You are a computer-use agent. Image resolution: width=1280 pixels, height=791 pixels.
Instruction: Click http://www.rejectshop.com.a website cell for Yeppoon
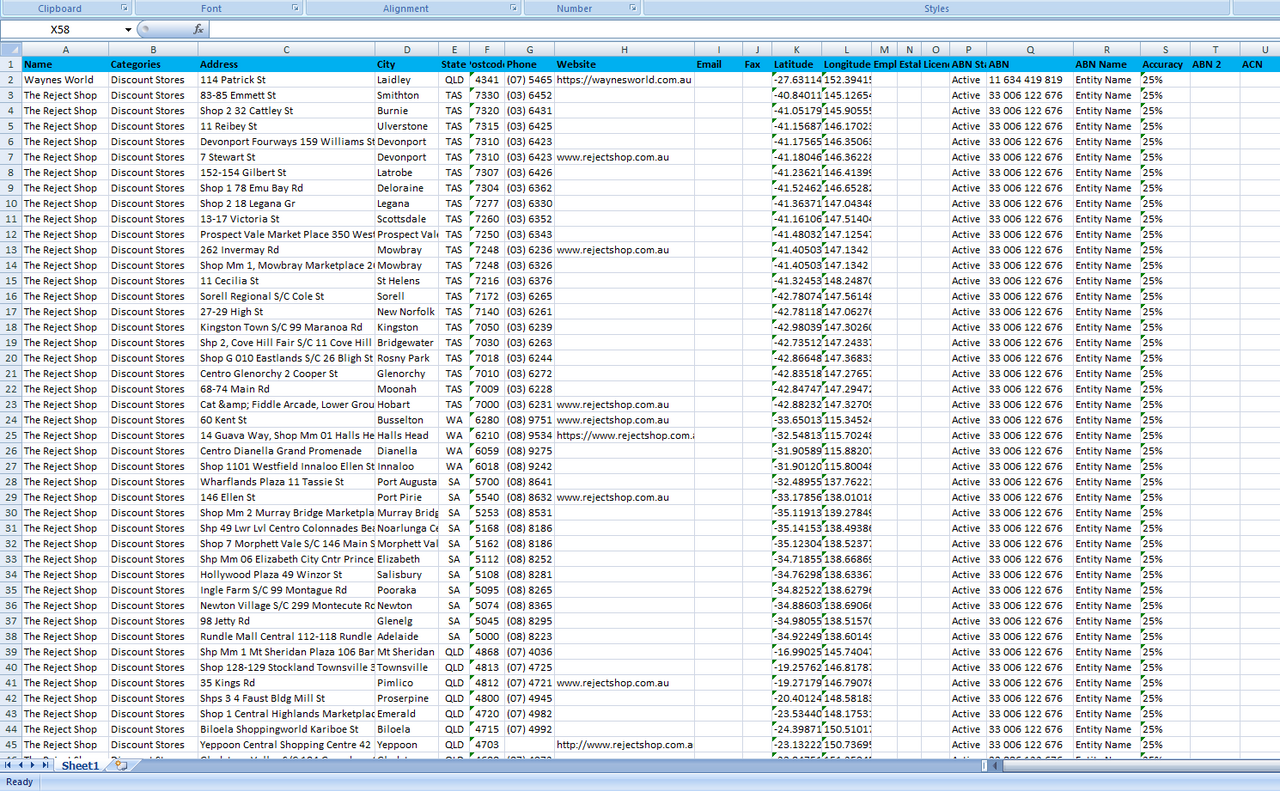(624, 745)
